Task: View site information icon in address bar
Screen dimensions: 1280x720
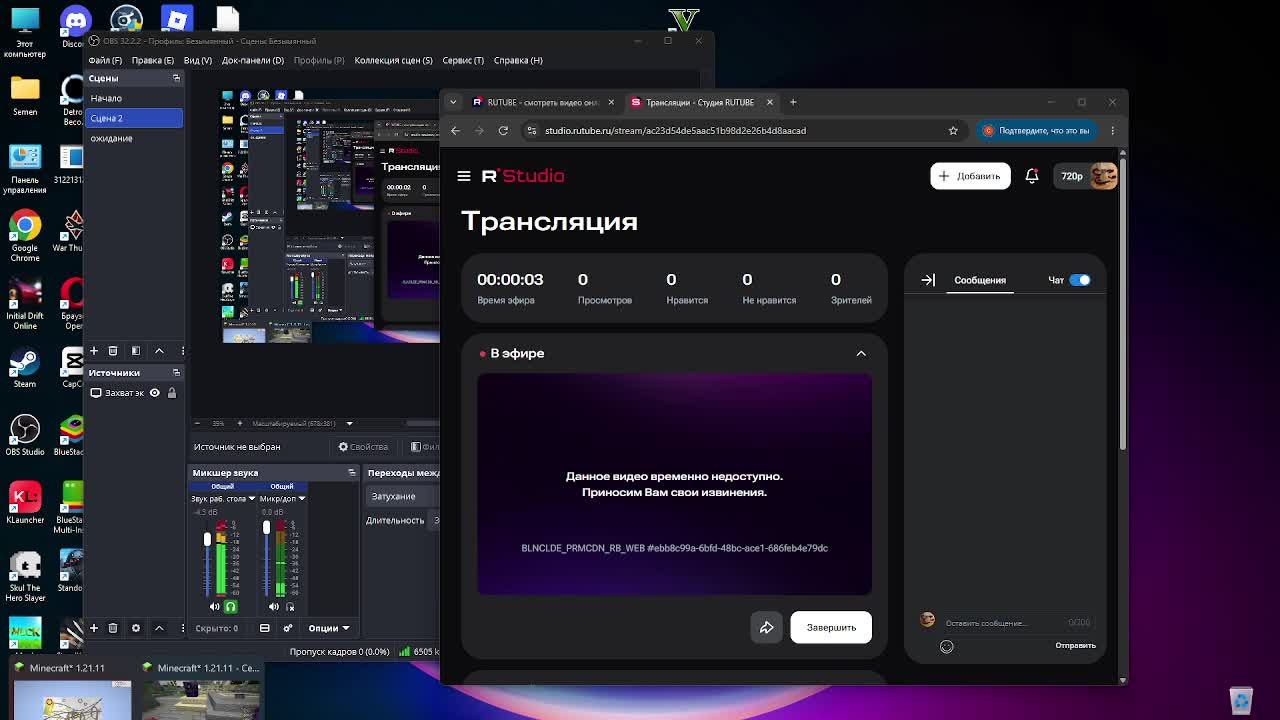Action: [x=532, y=130]
